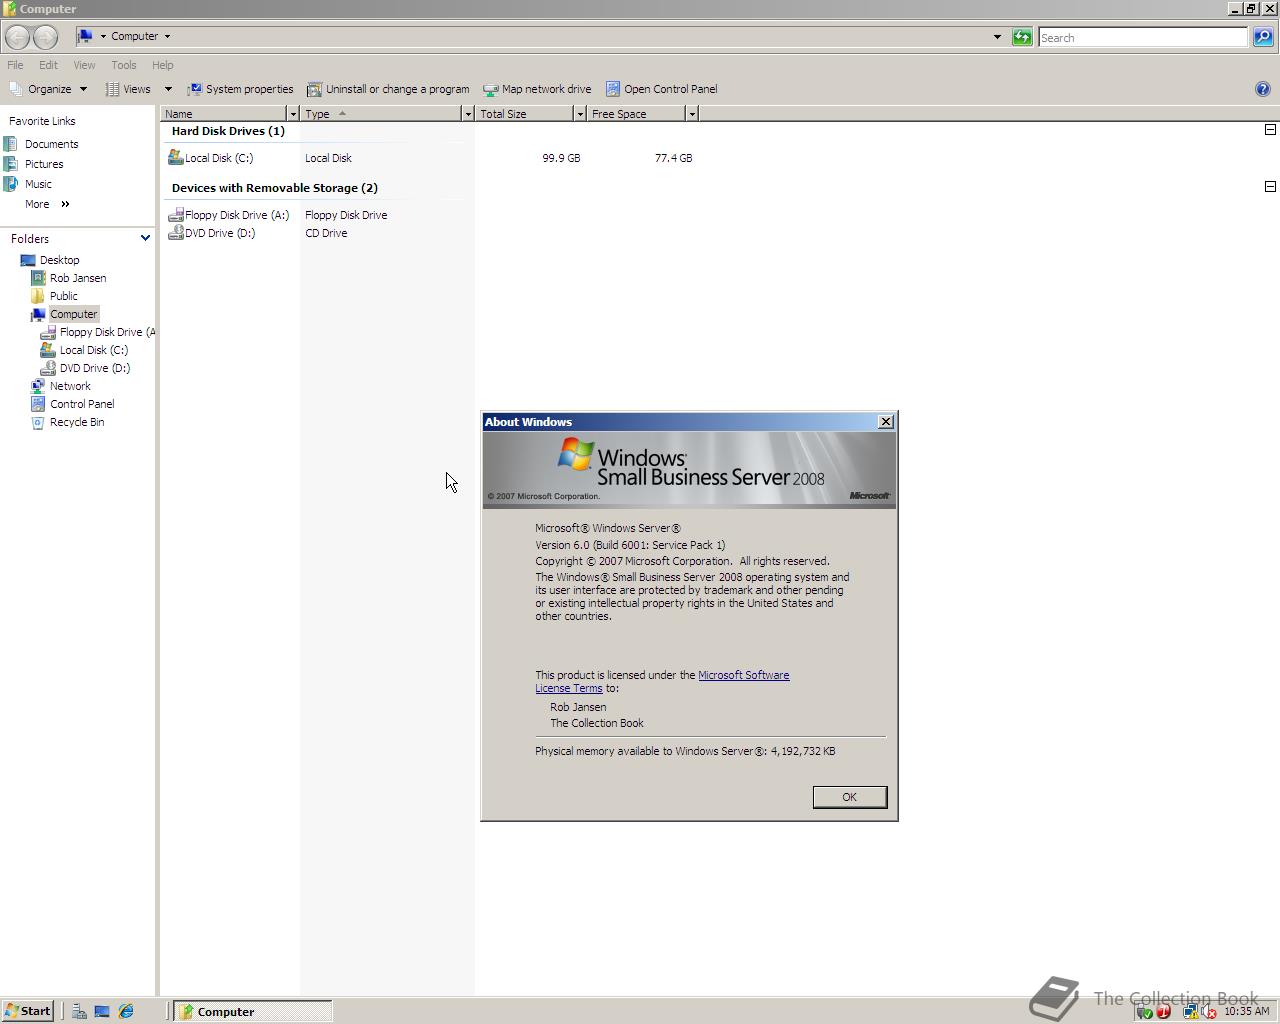Collapse the Folders pane
The width and height of the screenshot is (1280, 1024).
(145, 238)
